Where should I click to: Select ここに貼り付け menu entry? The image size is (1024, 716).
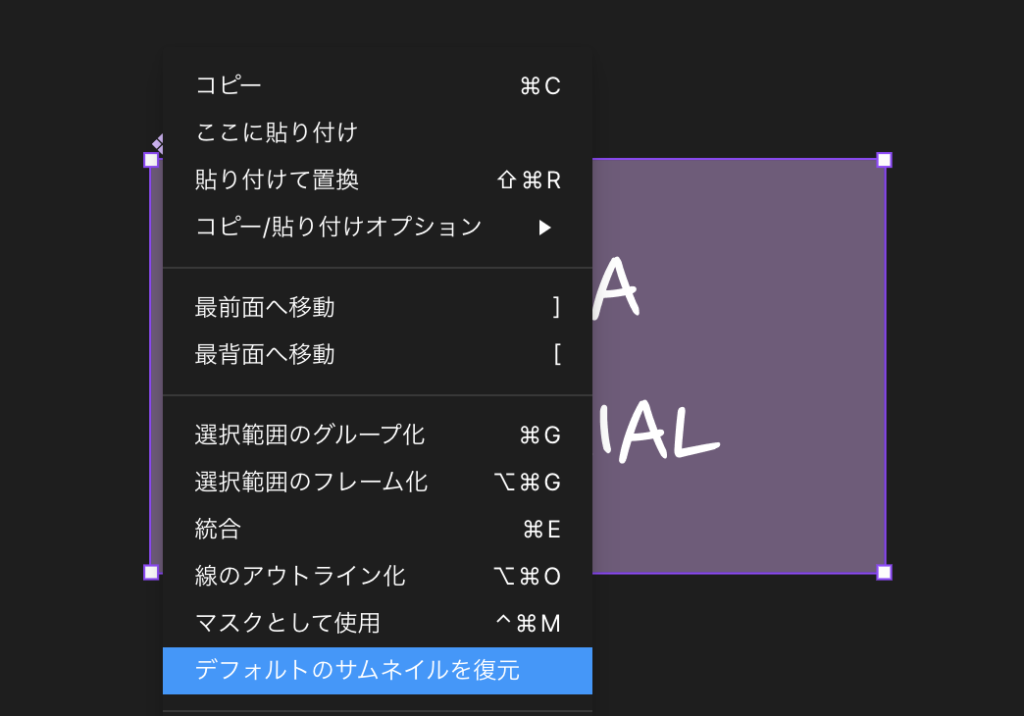(x=276, y=133)
